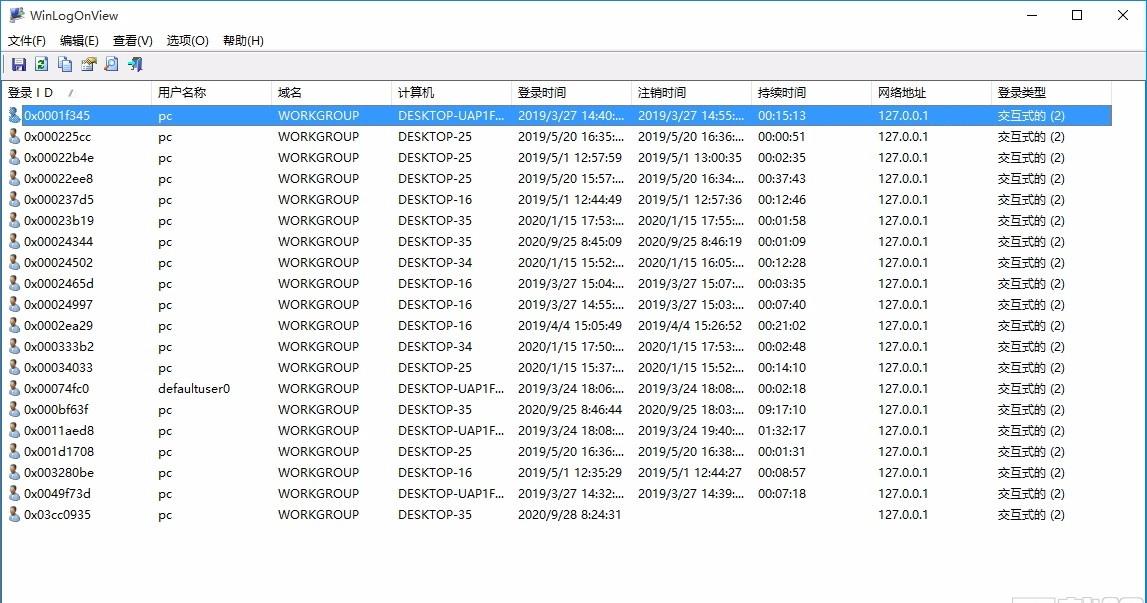Click user icon of row 0x000237d5
This screenshot has height=603, width=1147.
pos(14,199)
